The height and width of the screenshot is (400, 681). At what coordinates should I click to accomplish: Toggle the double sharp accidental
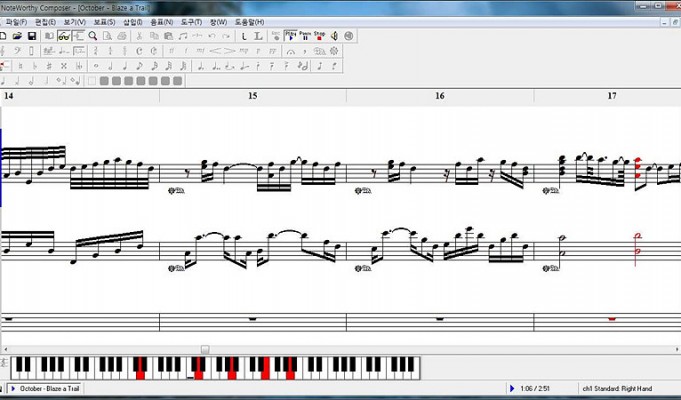(64, 66)
